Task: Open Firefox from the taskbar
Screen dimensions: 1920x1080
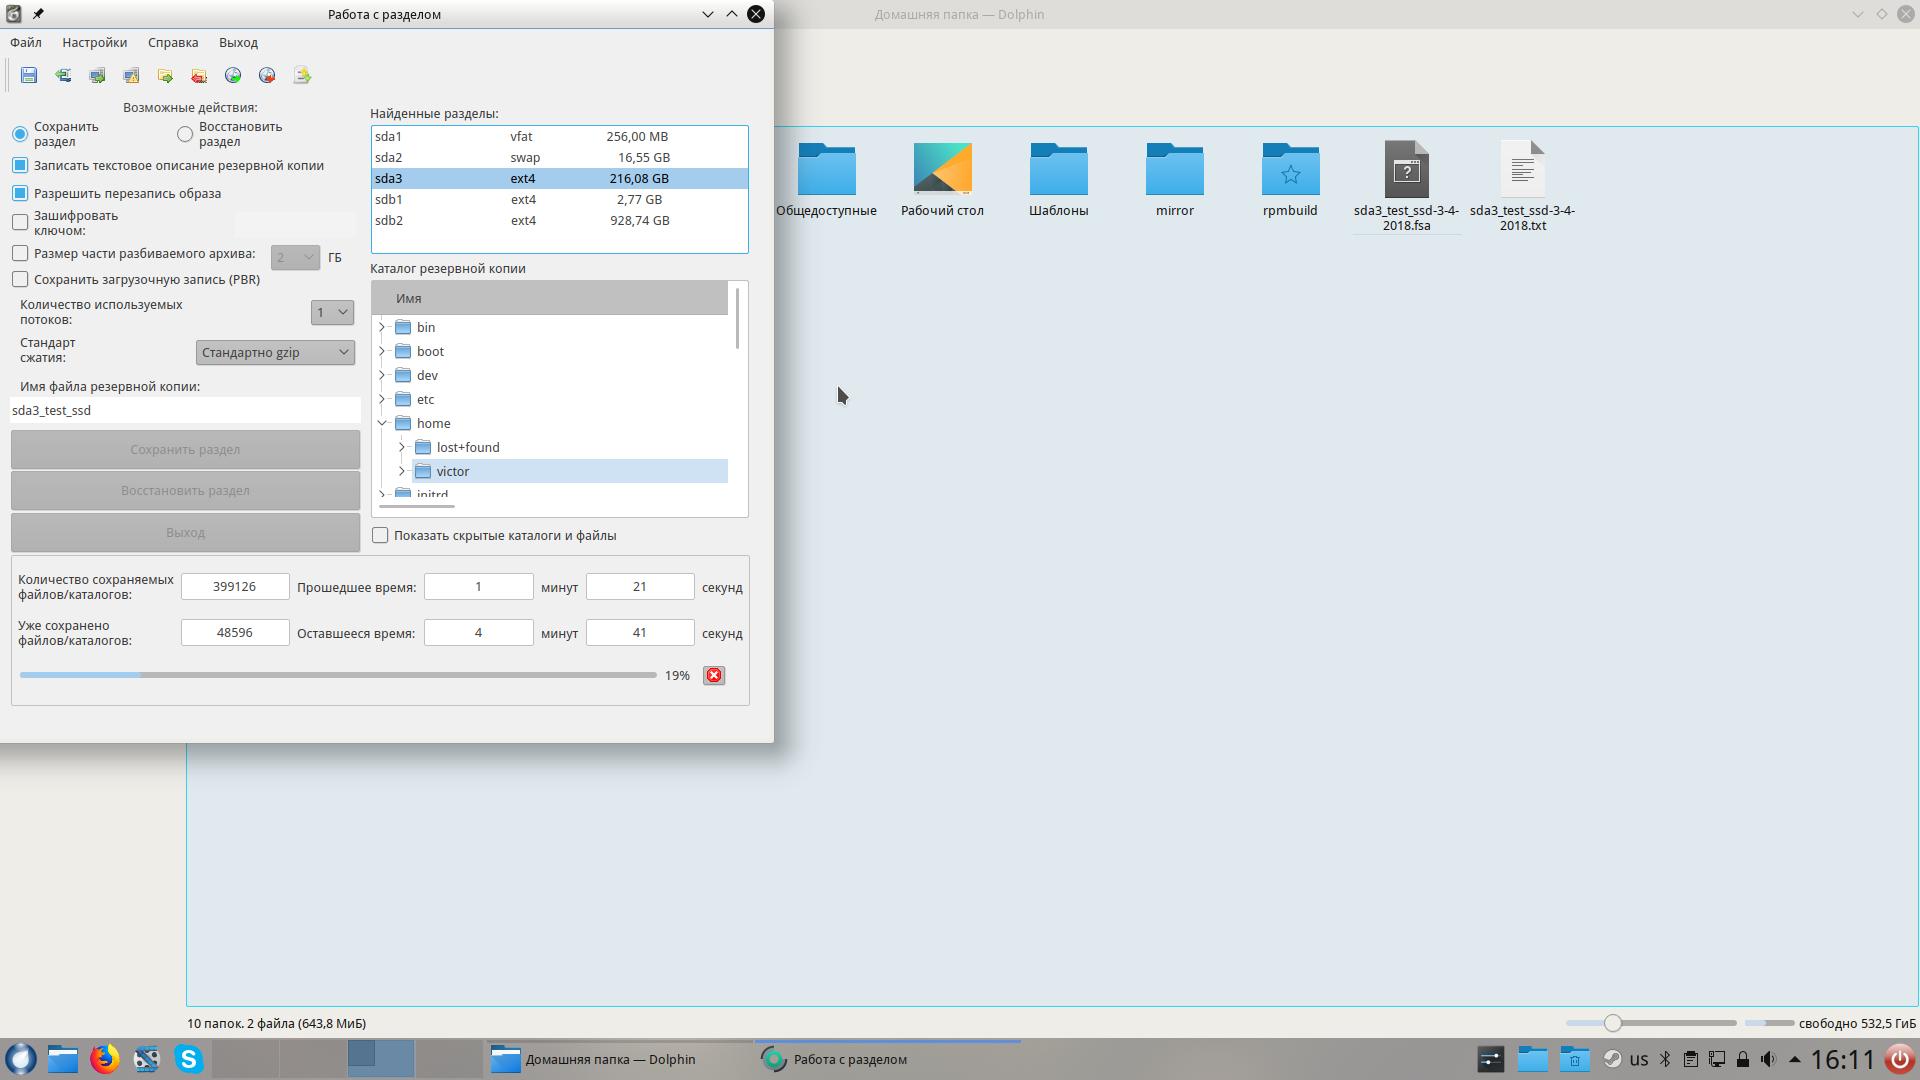Action: [x=105, y=1059]
